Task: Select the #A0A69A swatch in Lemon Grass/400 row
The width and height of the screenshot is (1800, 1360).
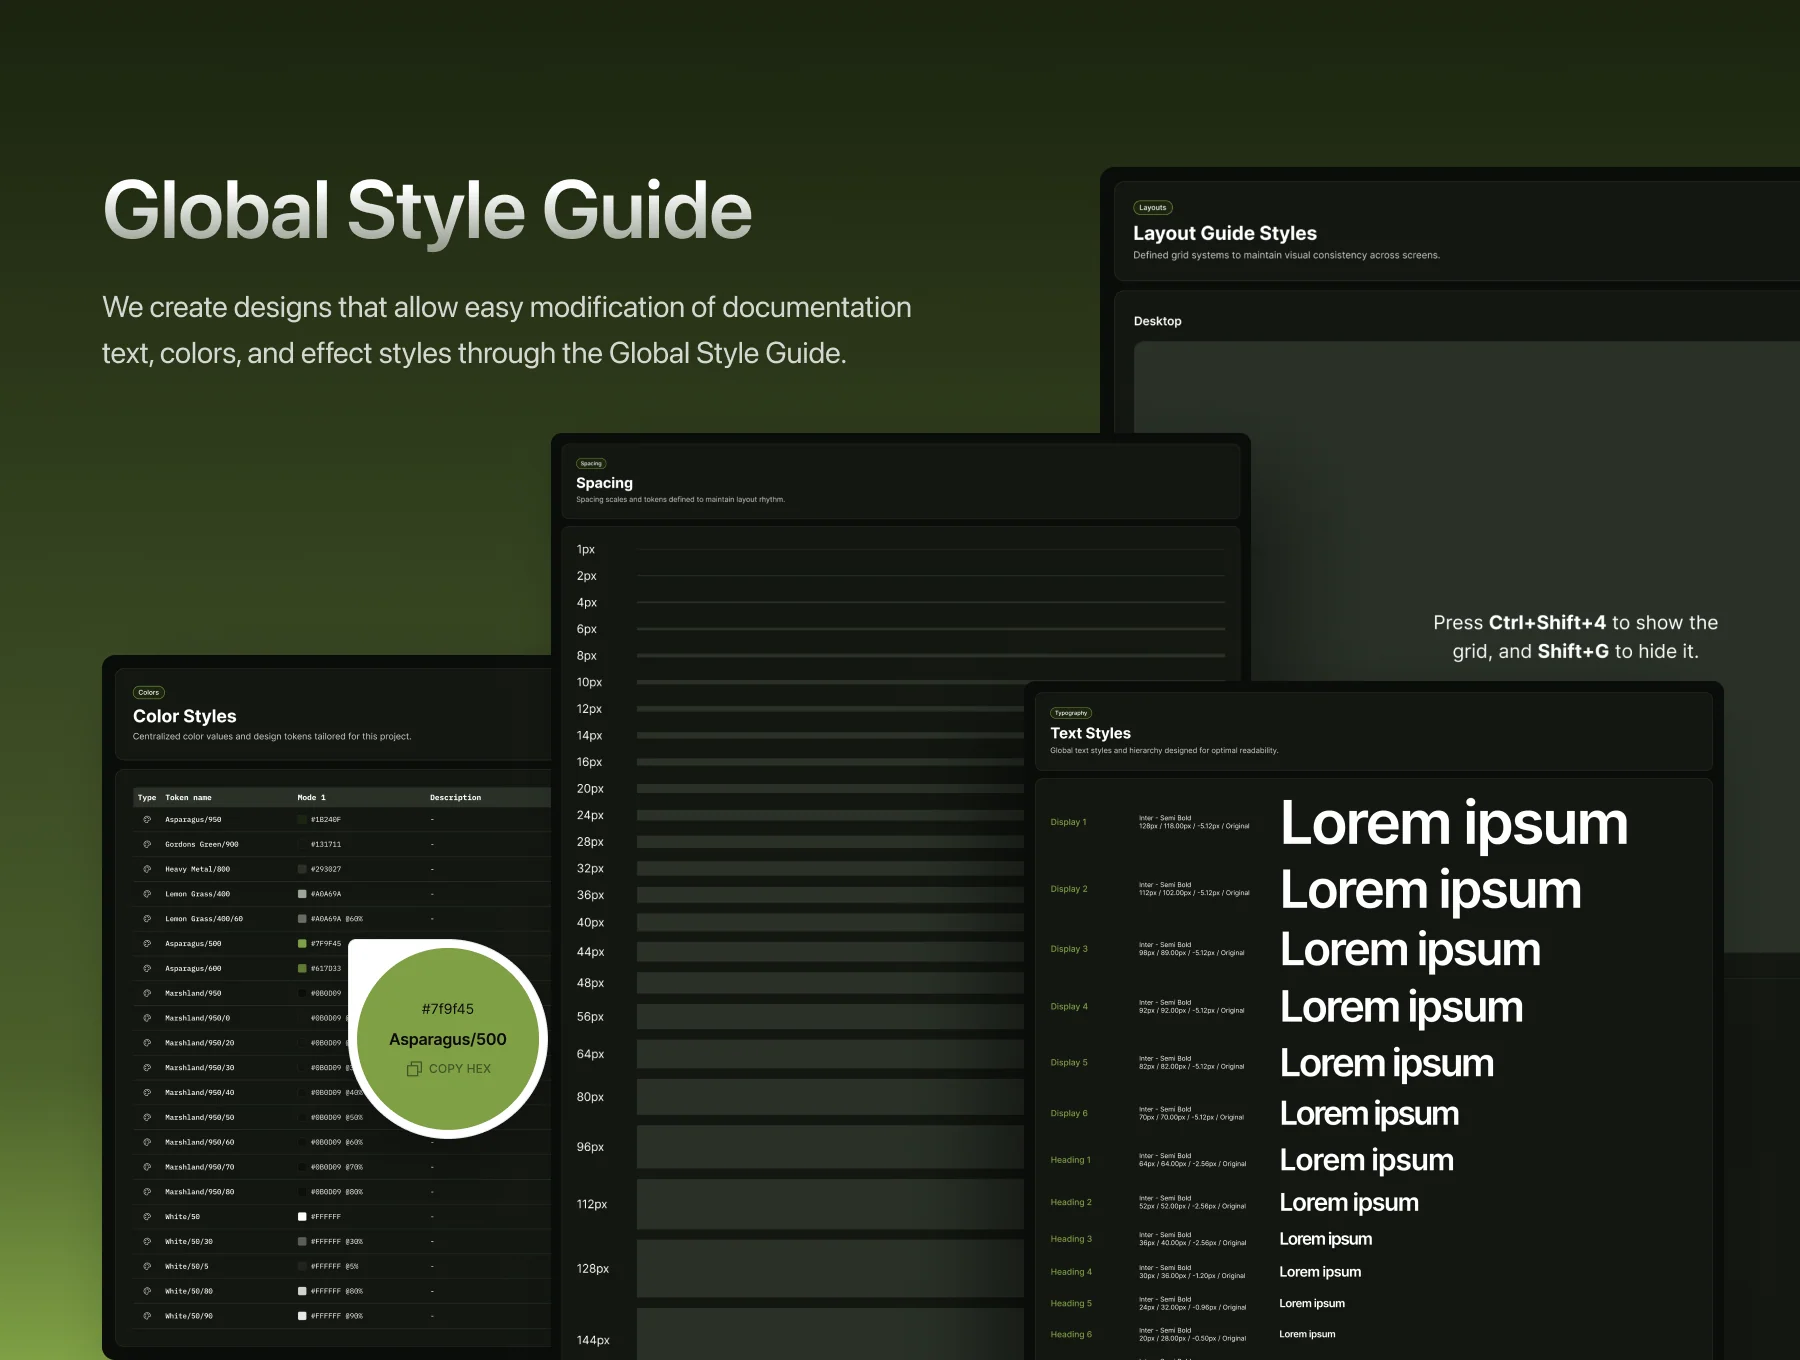Action: (302, 894)
